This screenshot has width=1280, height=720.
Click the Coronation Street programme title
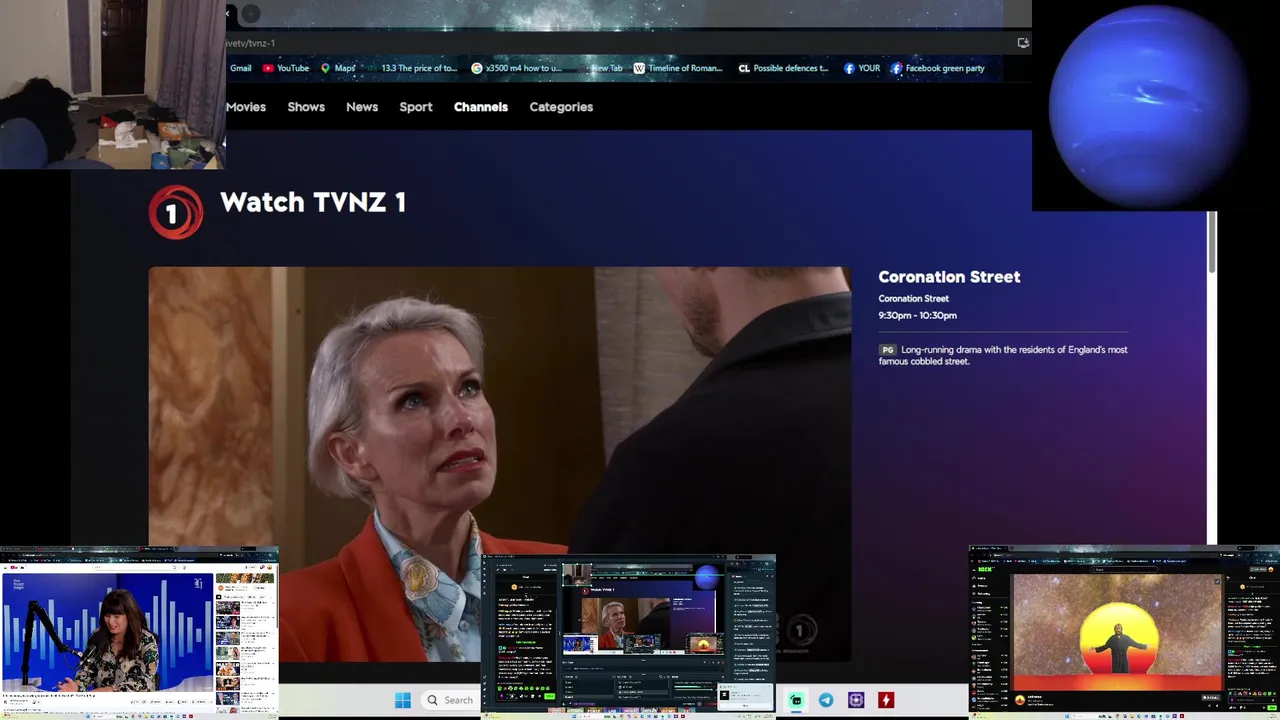(949, 277)
